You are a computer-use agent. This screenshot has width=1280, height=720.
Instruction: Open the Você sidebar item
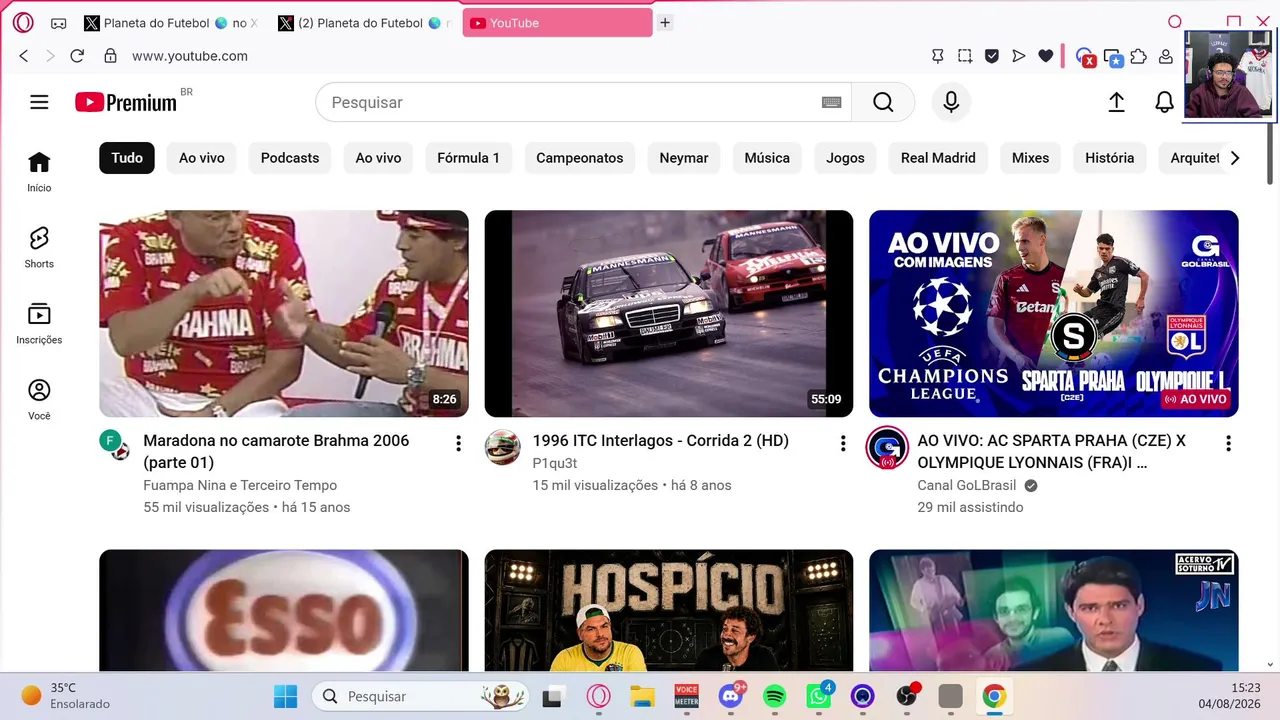tap(39, 400)
